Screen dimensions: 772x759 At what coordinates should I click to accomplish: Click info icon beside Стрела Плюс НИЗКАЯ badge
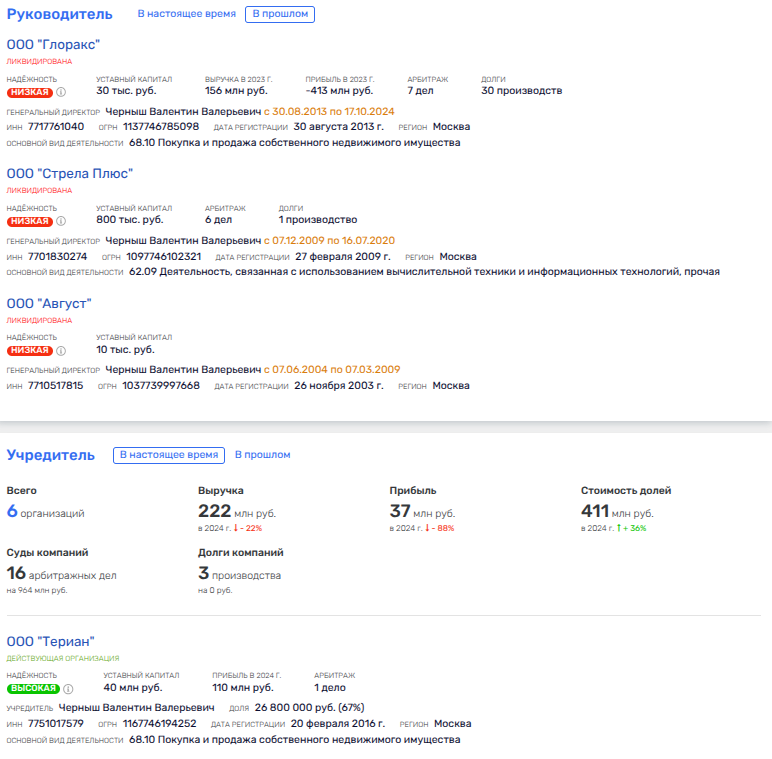[x=61, y=221]
